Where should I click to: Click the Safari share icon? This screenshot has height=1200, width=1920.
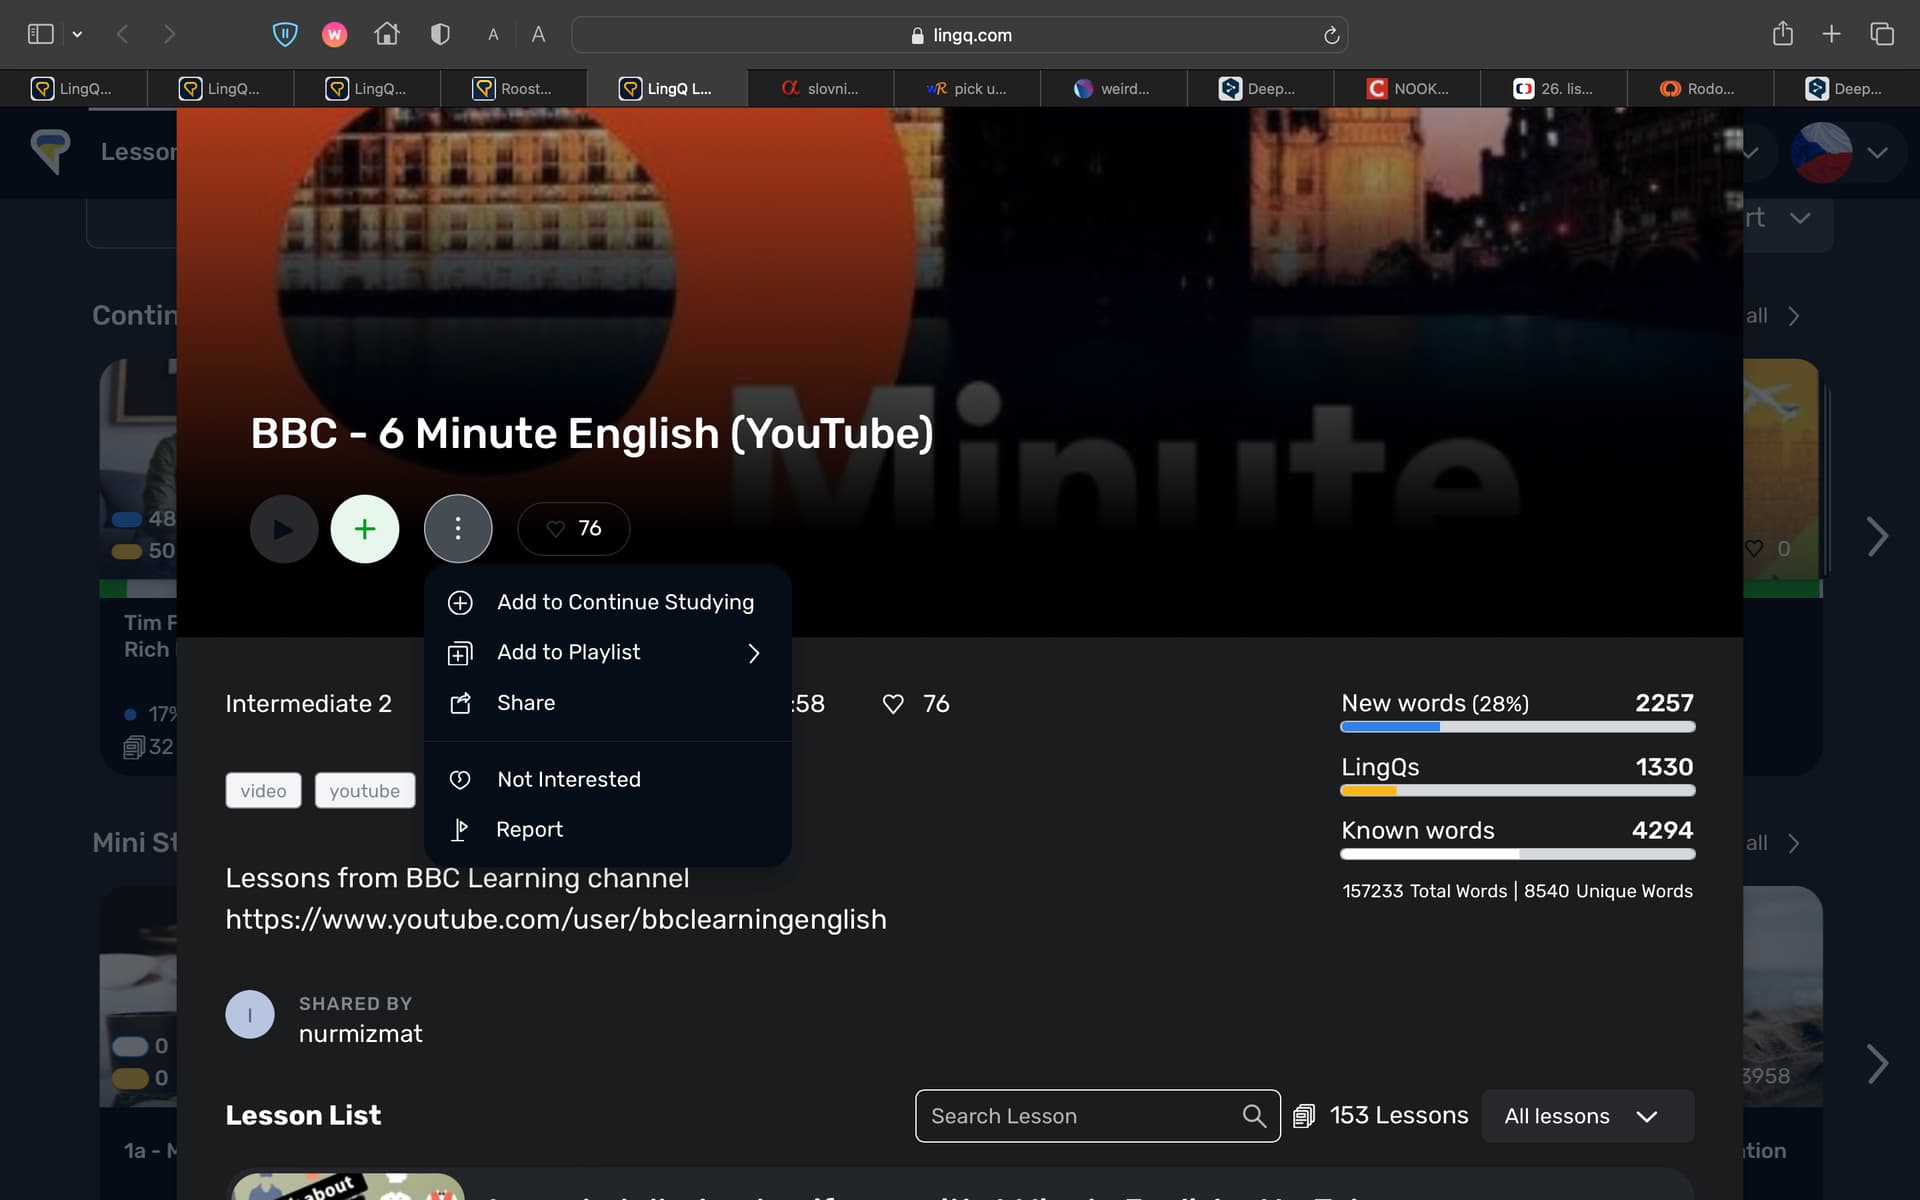point(1783,34)
